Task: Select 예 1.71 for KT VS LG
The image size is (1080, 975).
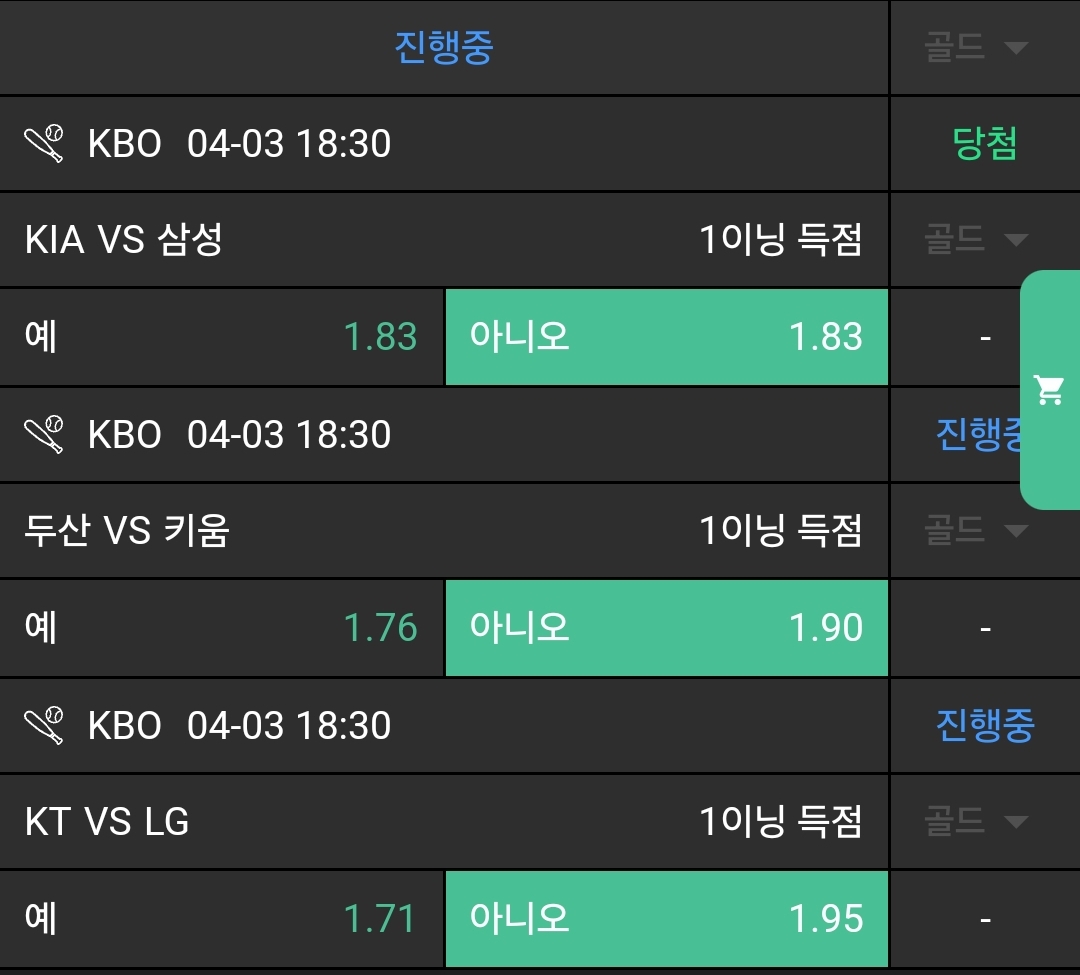Action: [x=221, y=919]
